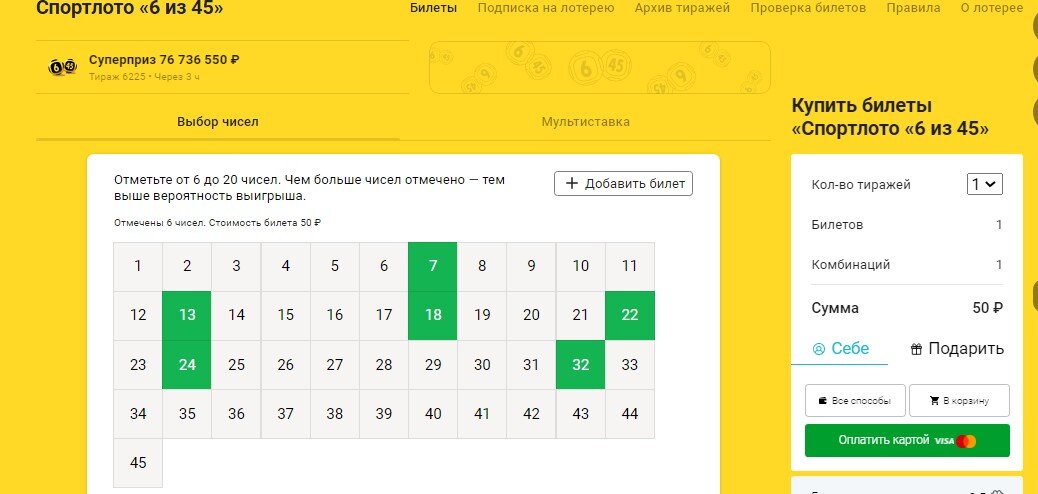Viewport: 1038px width, 494px height.
Task: Select the Подарить tab
Action: (957, 349)
